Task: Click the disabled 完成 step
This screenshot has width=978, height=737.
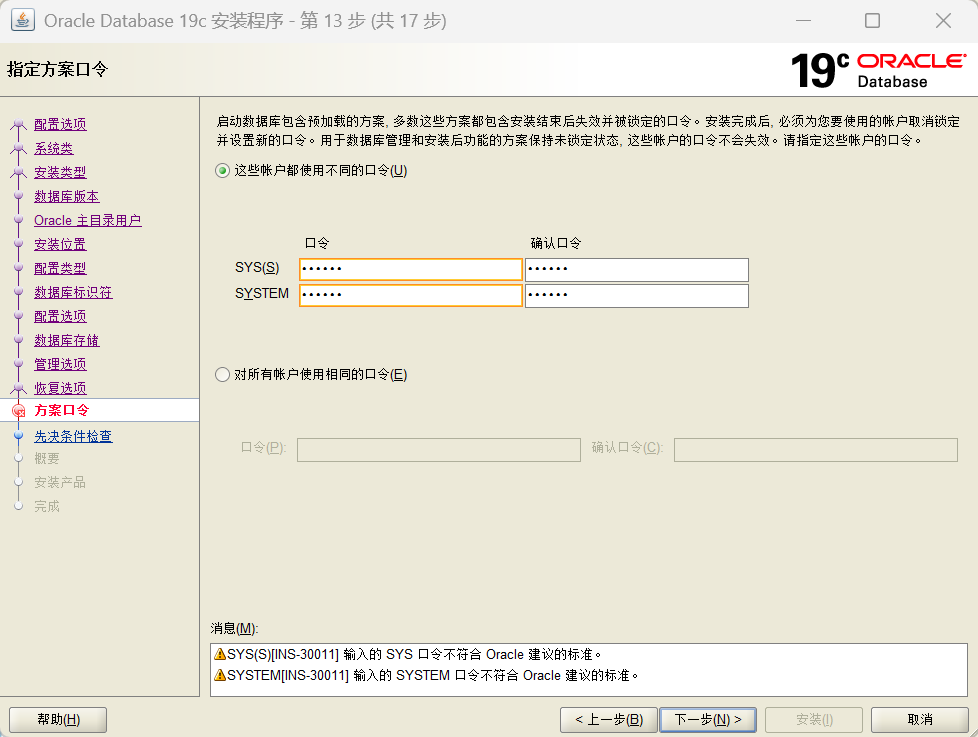Action: [x=47, y=506]
